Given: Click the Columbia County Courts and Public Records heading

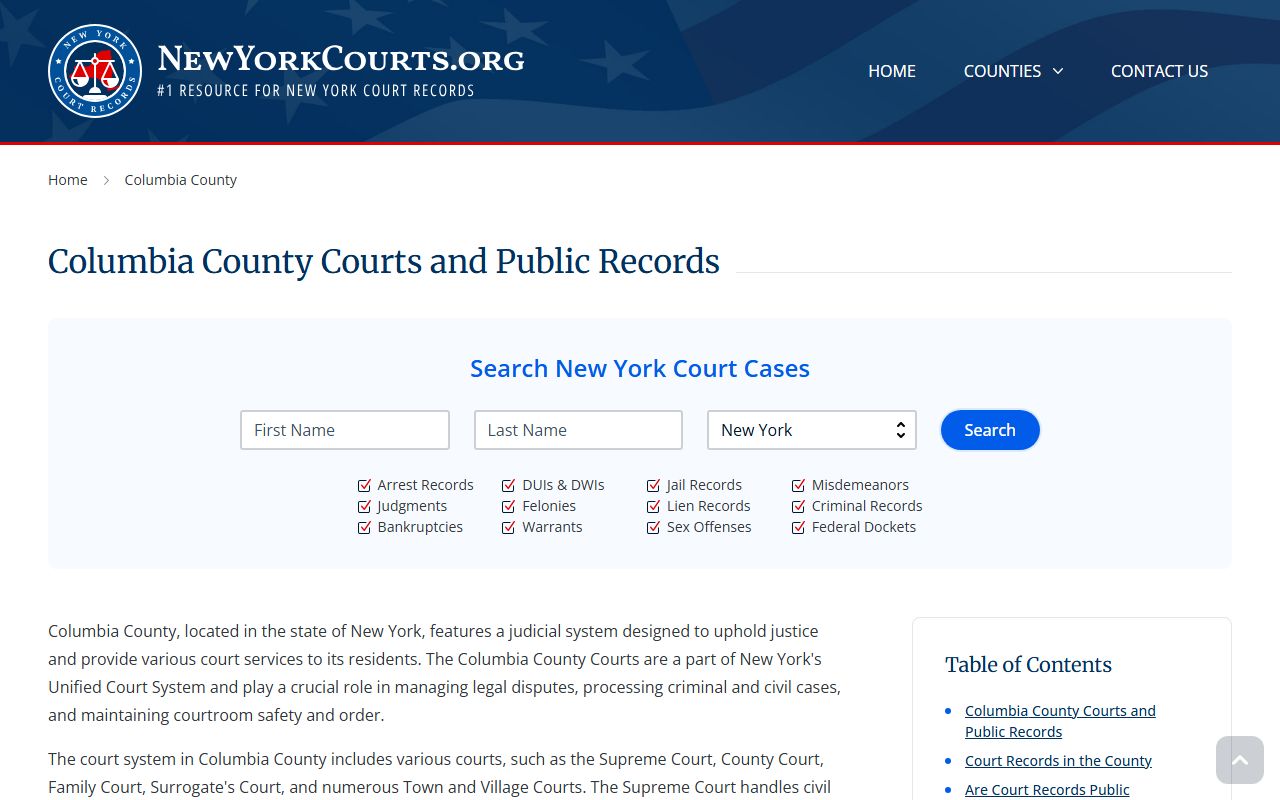Looking at the screenshot, I should (384, 261).
